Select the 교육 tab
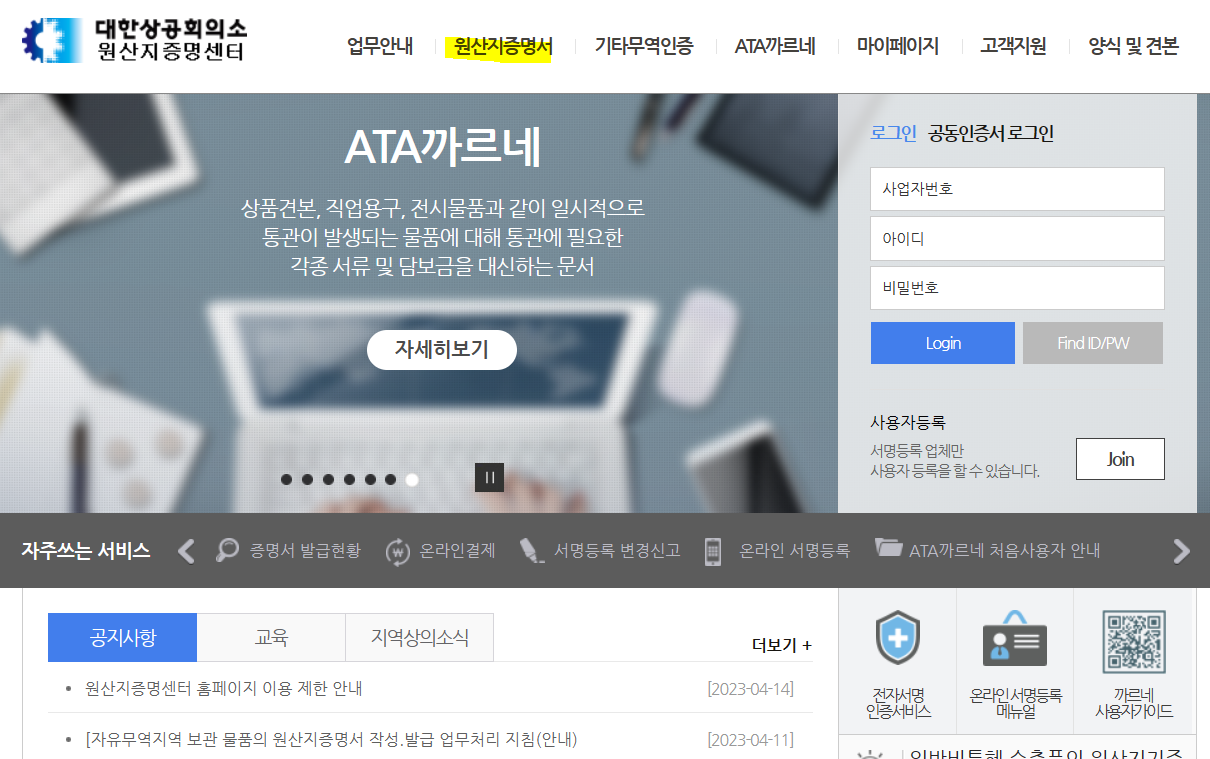This screenshot has height=759, width=1210. click(x=271, y=637)
